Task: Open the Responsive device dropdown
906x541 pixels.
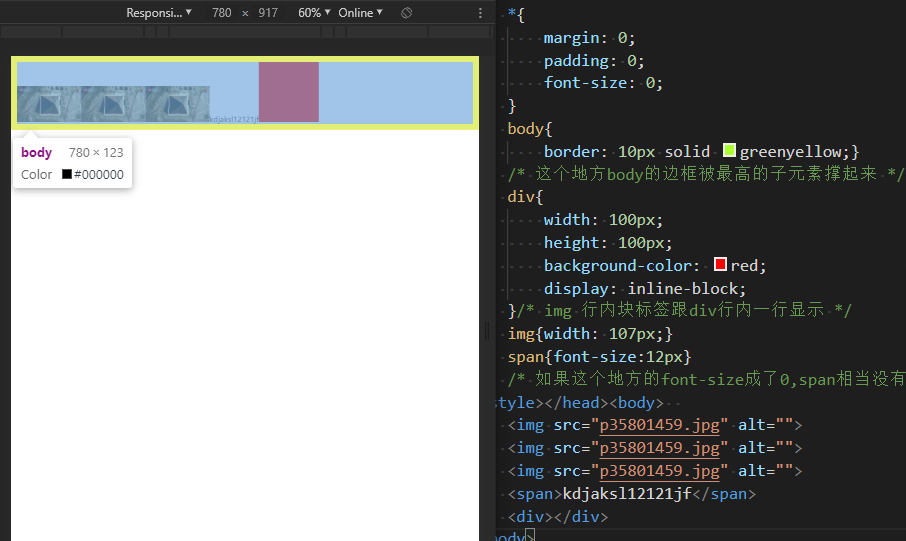Action: (159, 13)
